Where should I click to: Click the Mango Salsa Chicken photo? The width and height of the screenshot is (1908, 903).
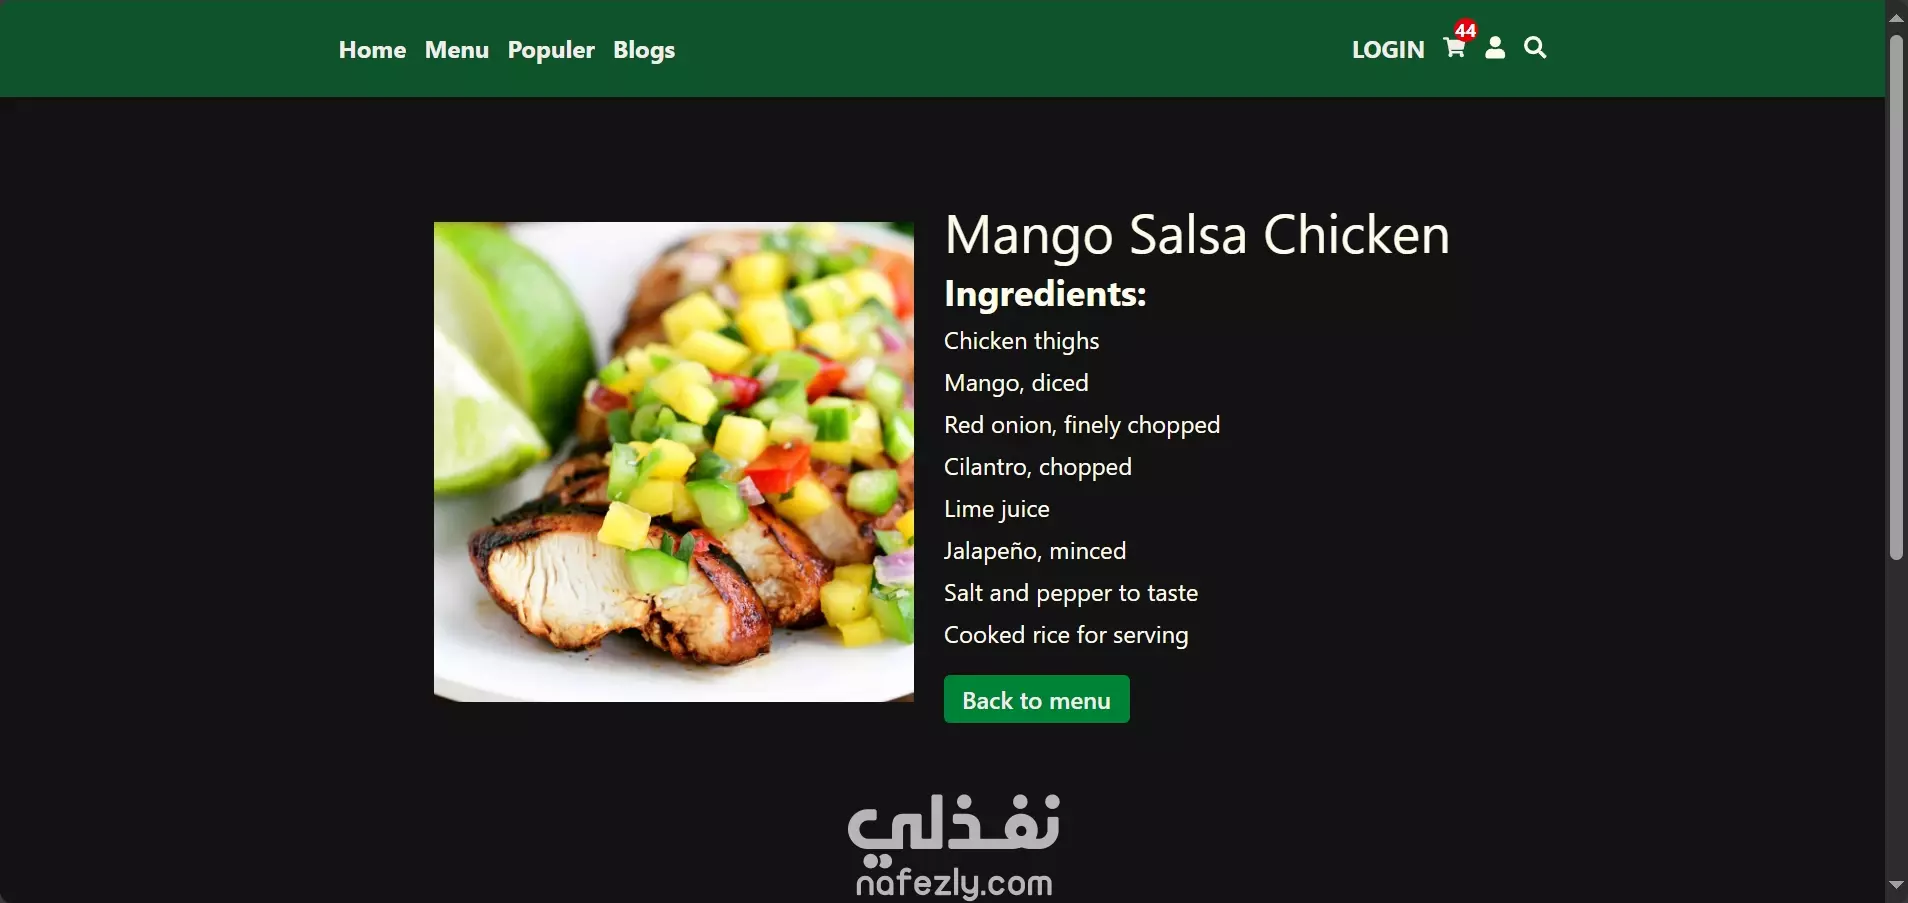[x=674, y=462]
